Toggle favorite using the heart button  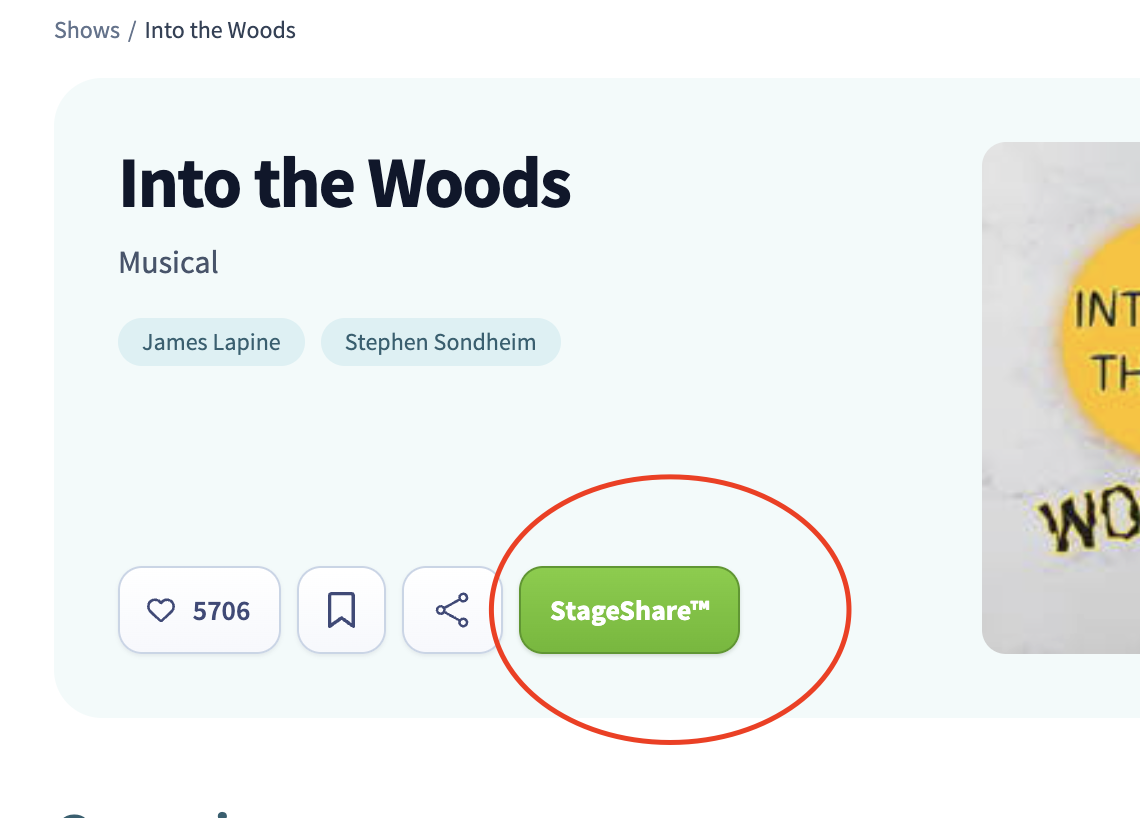tap(199, 610)
